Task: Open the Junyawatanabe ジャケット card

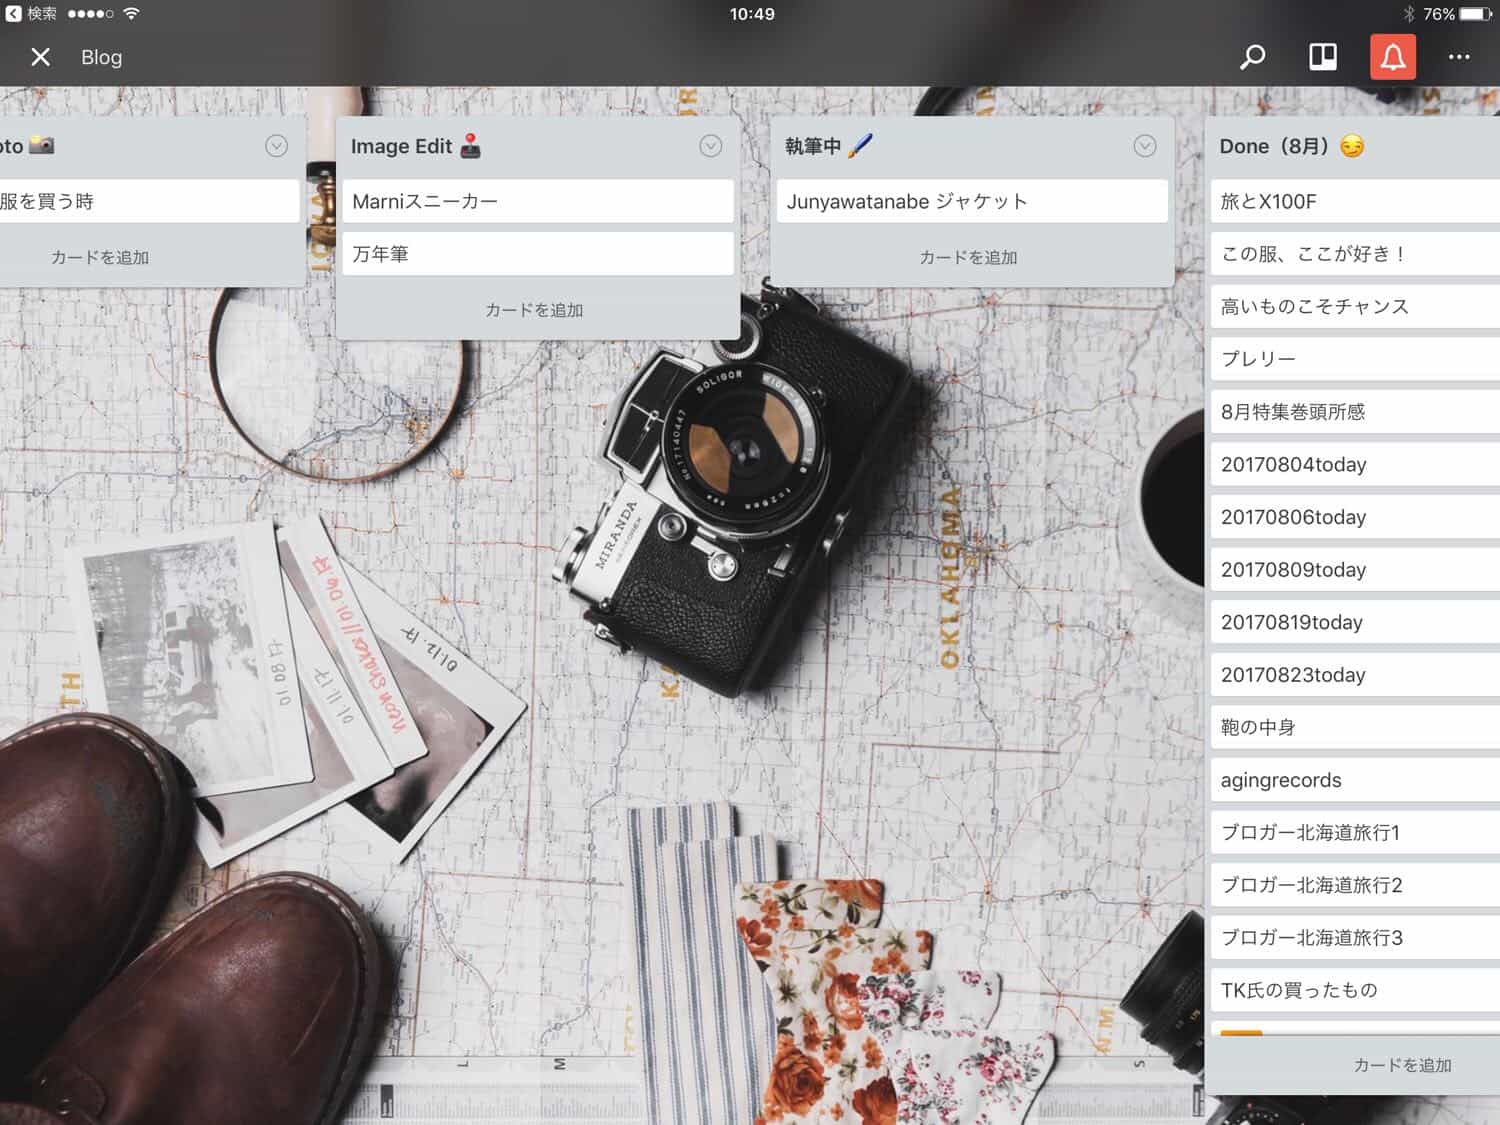Action: pyautogui.click(x=972, y=201)
